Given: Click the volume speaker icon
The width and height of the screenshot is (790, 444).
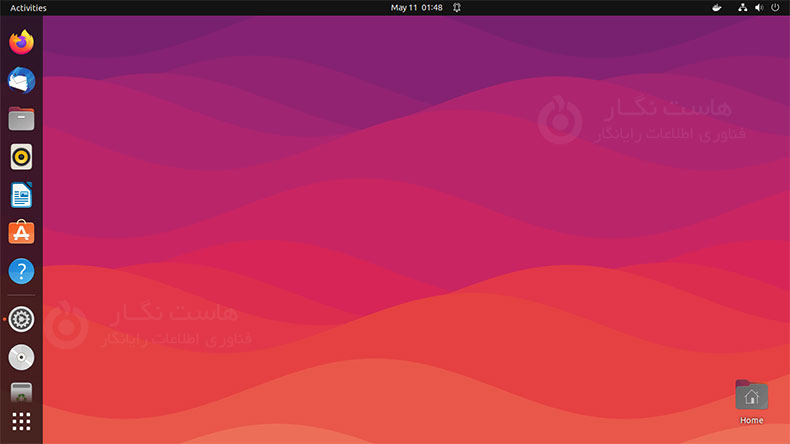Looking at the screenshot, I should pyautogui.click(x=759, y=8).
